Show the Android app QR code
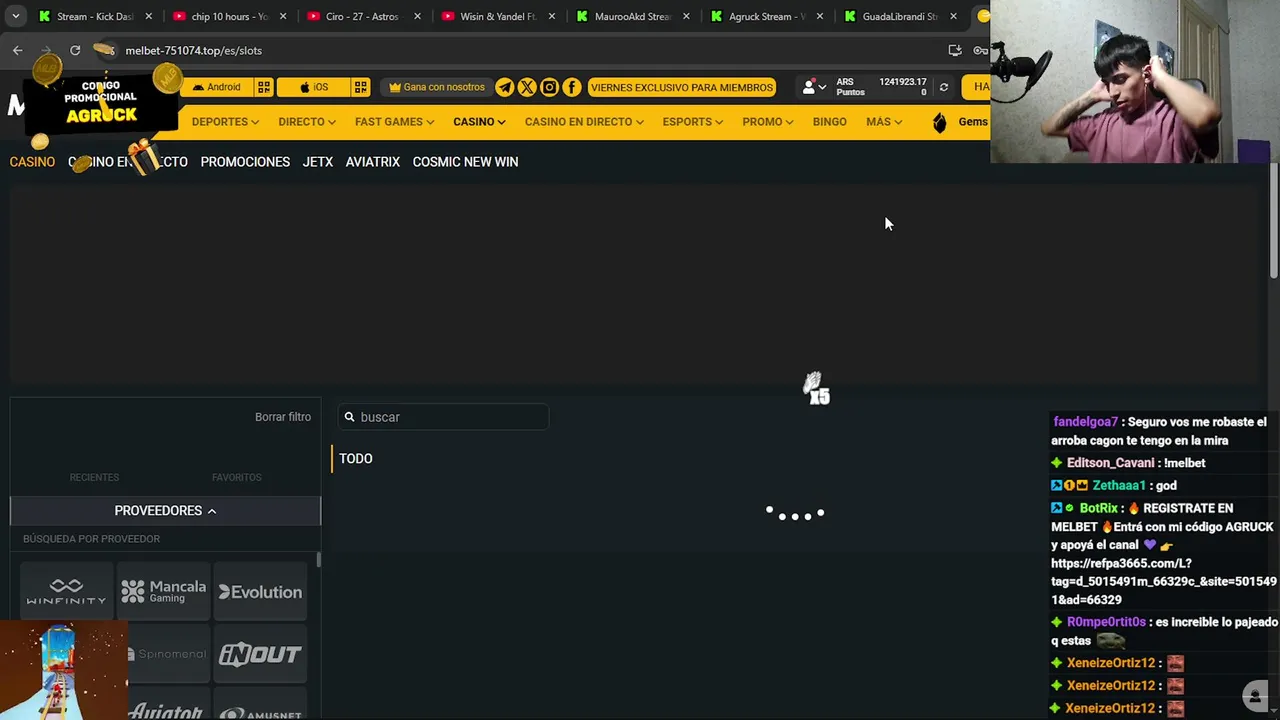Viewport: 1280px width, 720px height. pyautogui.click(x=264, y=87)
